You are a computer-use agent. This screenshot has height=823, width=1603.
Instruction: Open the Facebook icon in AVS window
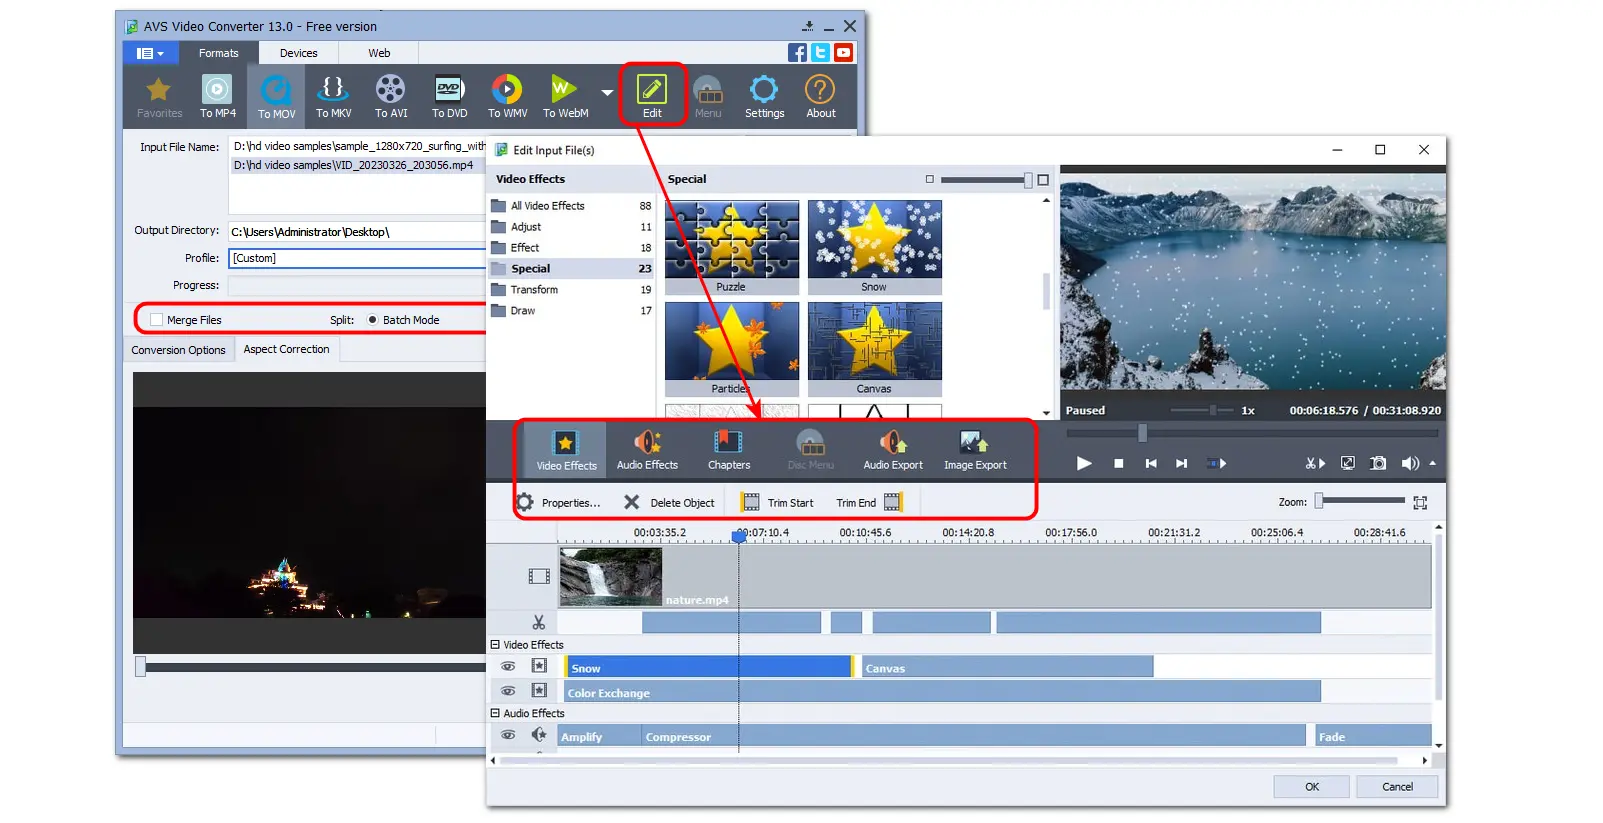[797, 53]
